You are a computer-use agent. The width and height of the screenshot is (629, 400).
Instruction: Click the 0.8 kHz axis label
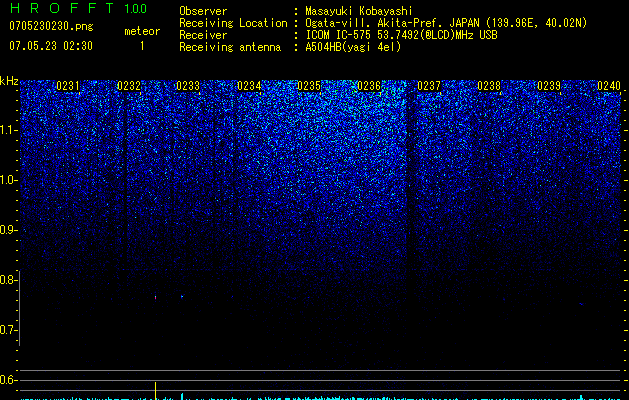8,280
